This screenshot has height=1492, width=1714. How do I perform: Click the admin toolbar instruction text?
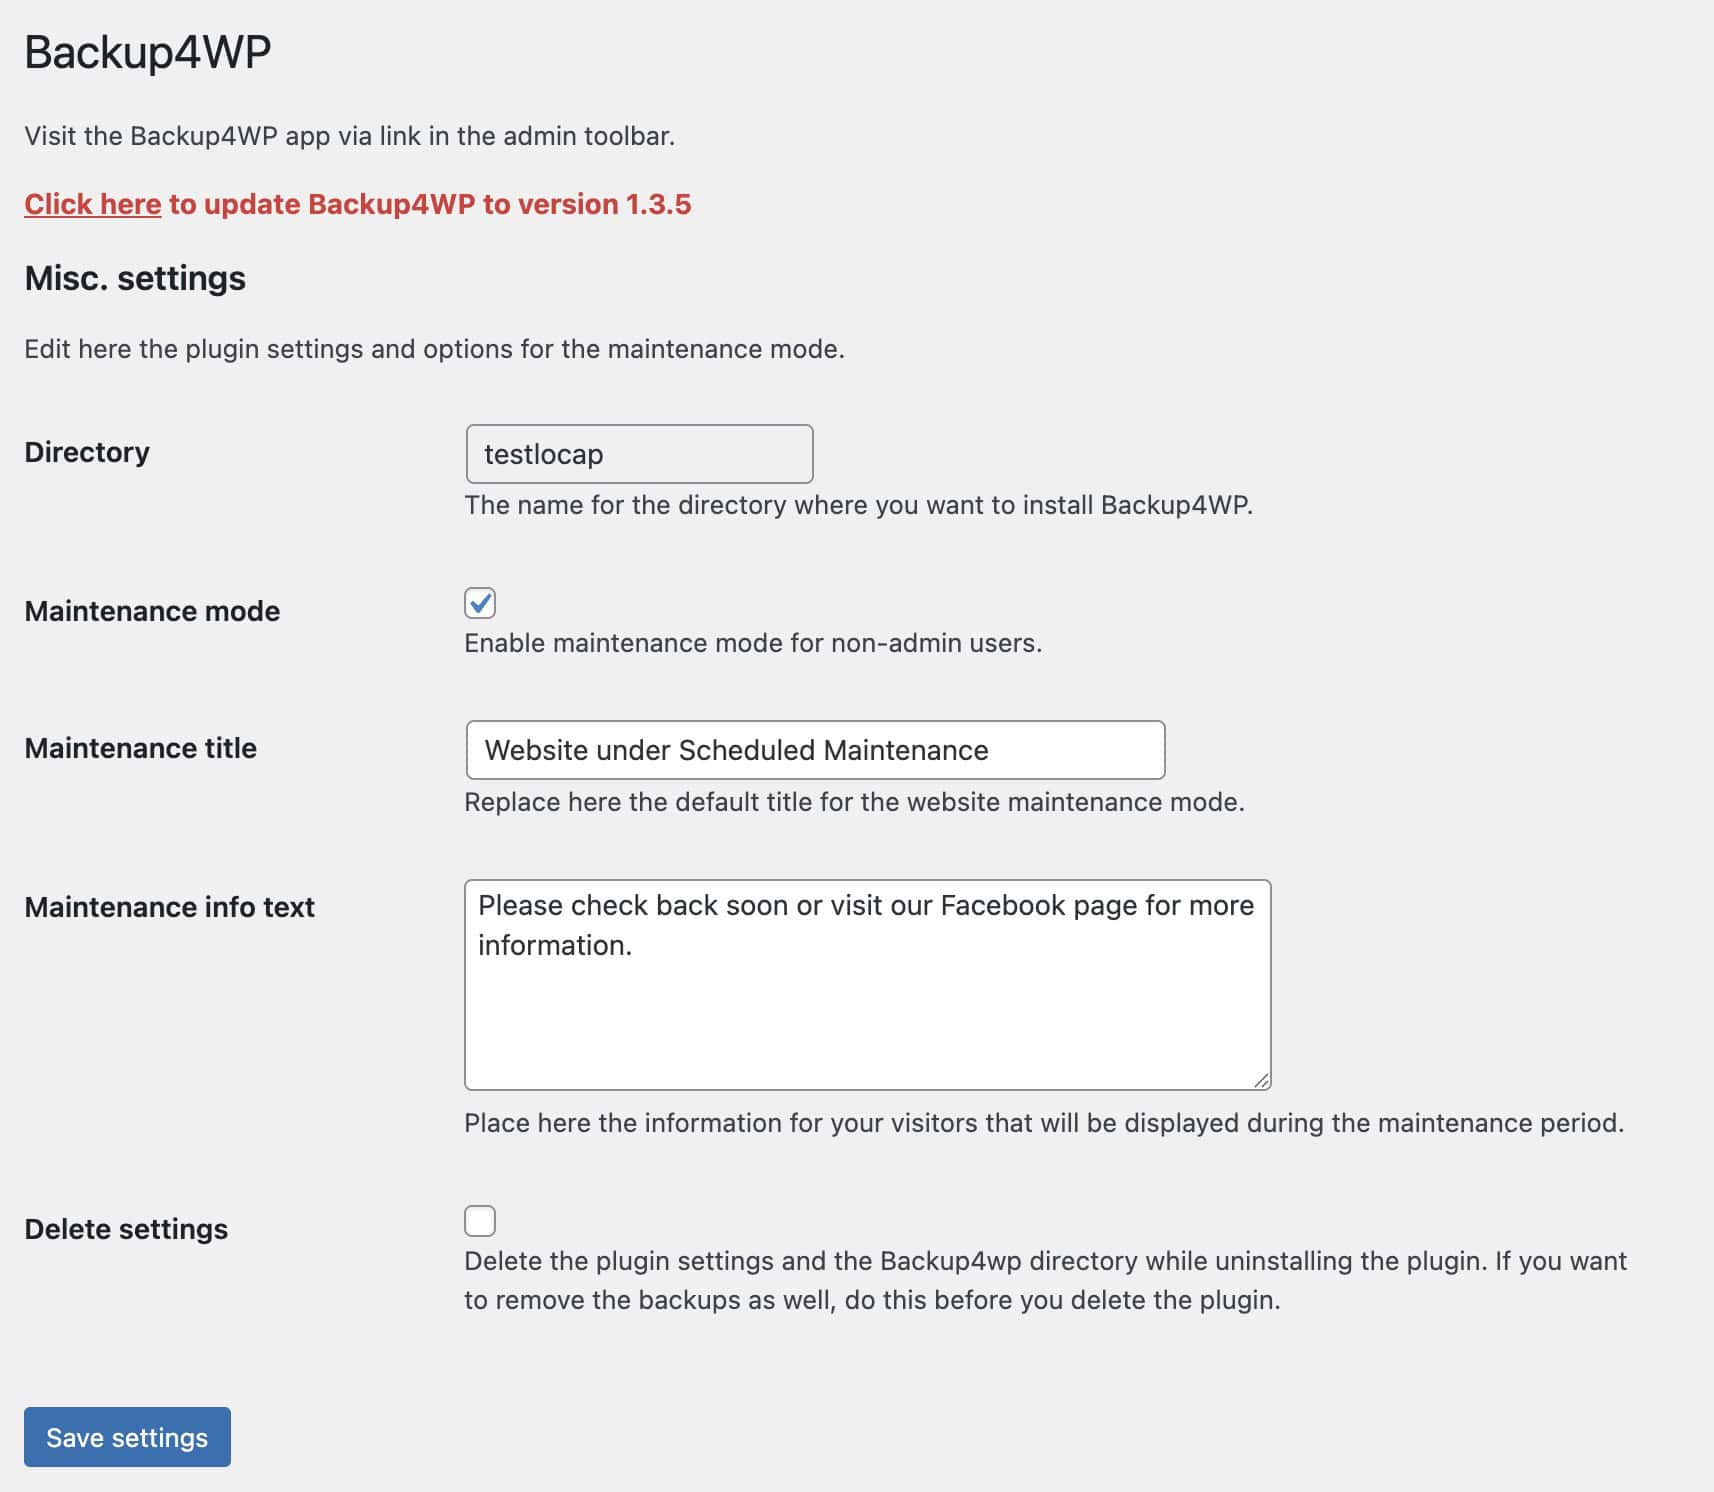coord(351,136)
